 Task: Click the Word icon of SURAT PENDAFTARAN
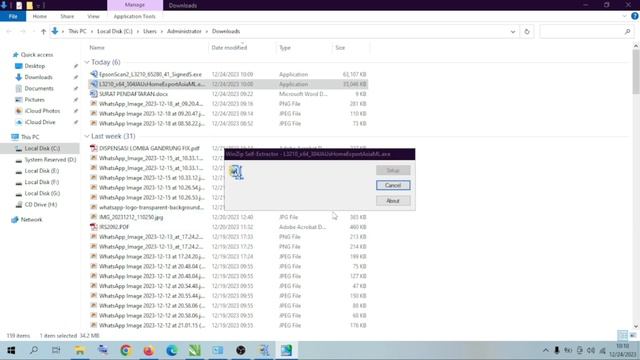pos(93,94)
